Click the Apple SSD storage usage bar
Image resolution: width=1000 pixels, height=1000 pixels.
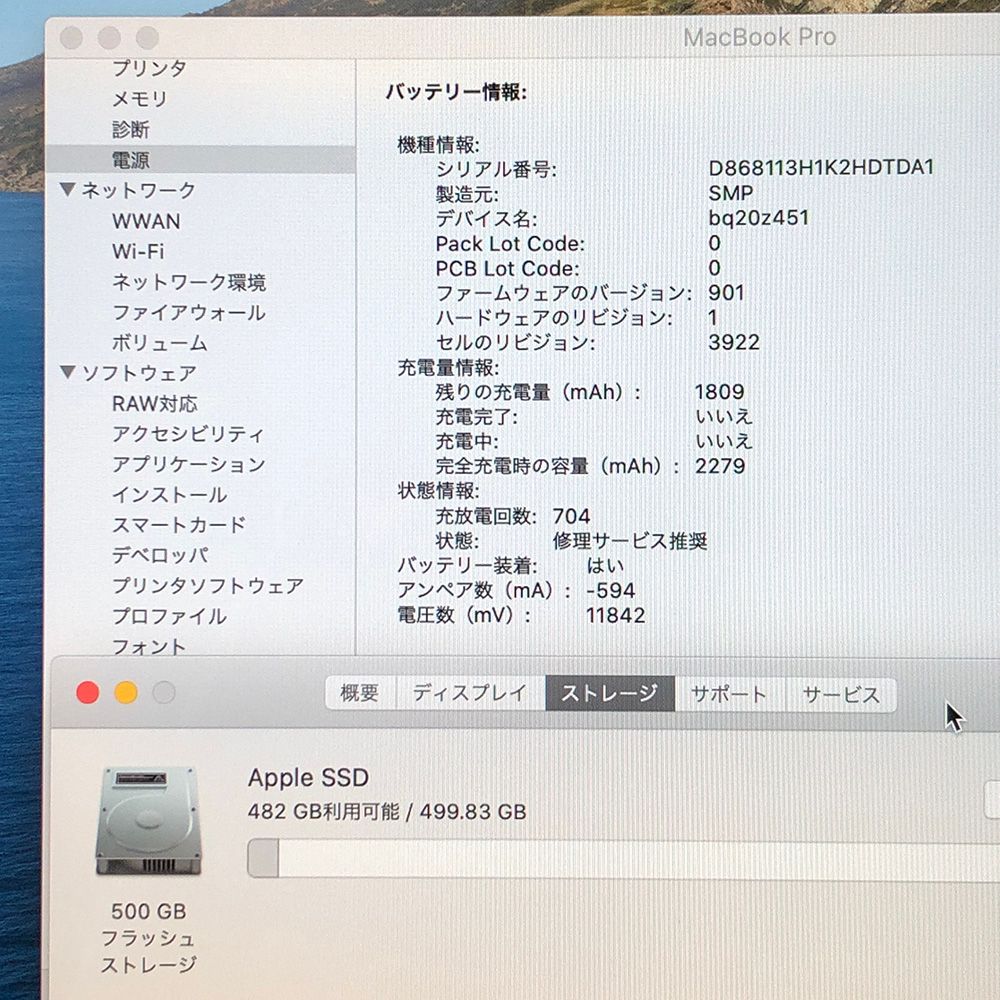click(x=623, y=858)
